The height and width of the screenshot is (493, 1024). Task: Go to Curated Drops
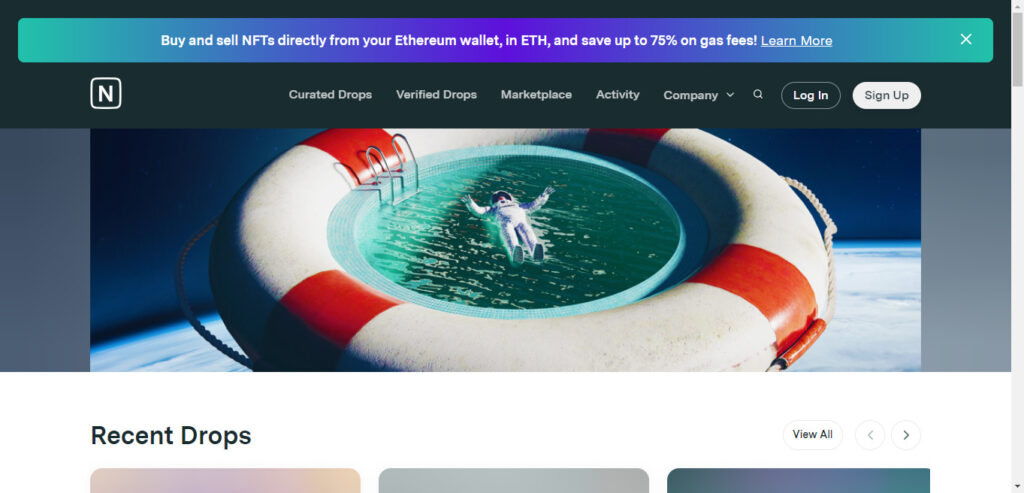[330, 95]
